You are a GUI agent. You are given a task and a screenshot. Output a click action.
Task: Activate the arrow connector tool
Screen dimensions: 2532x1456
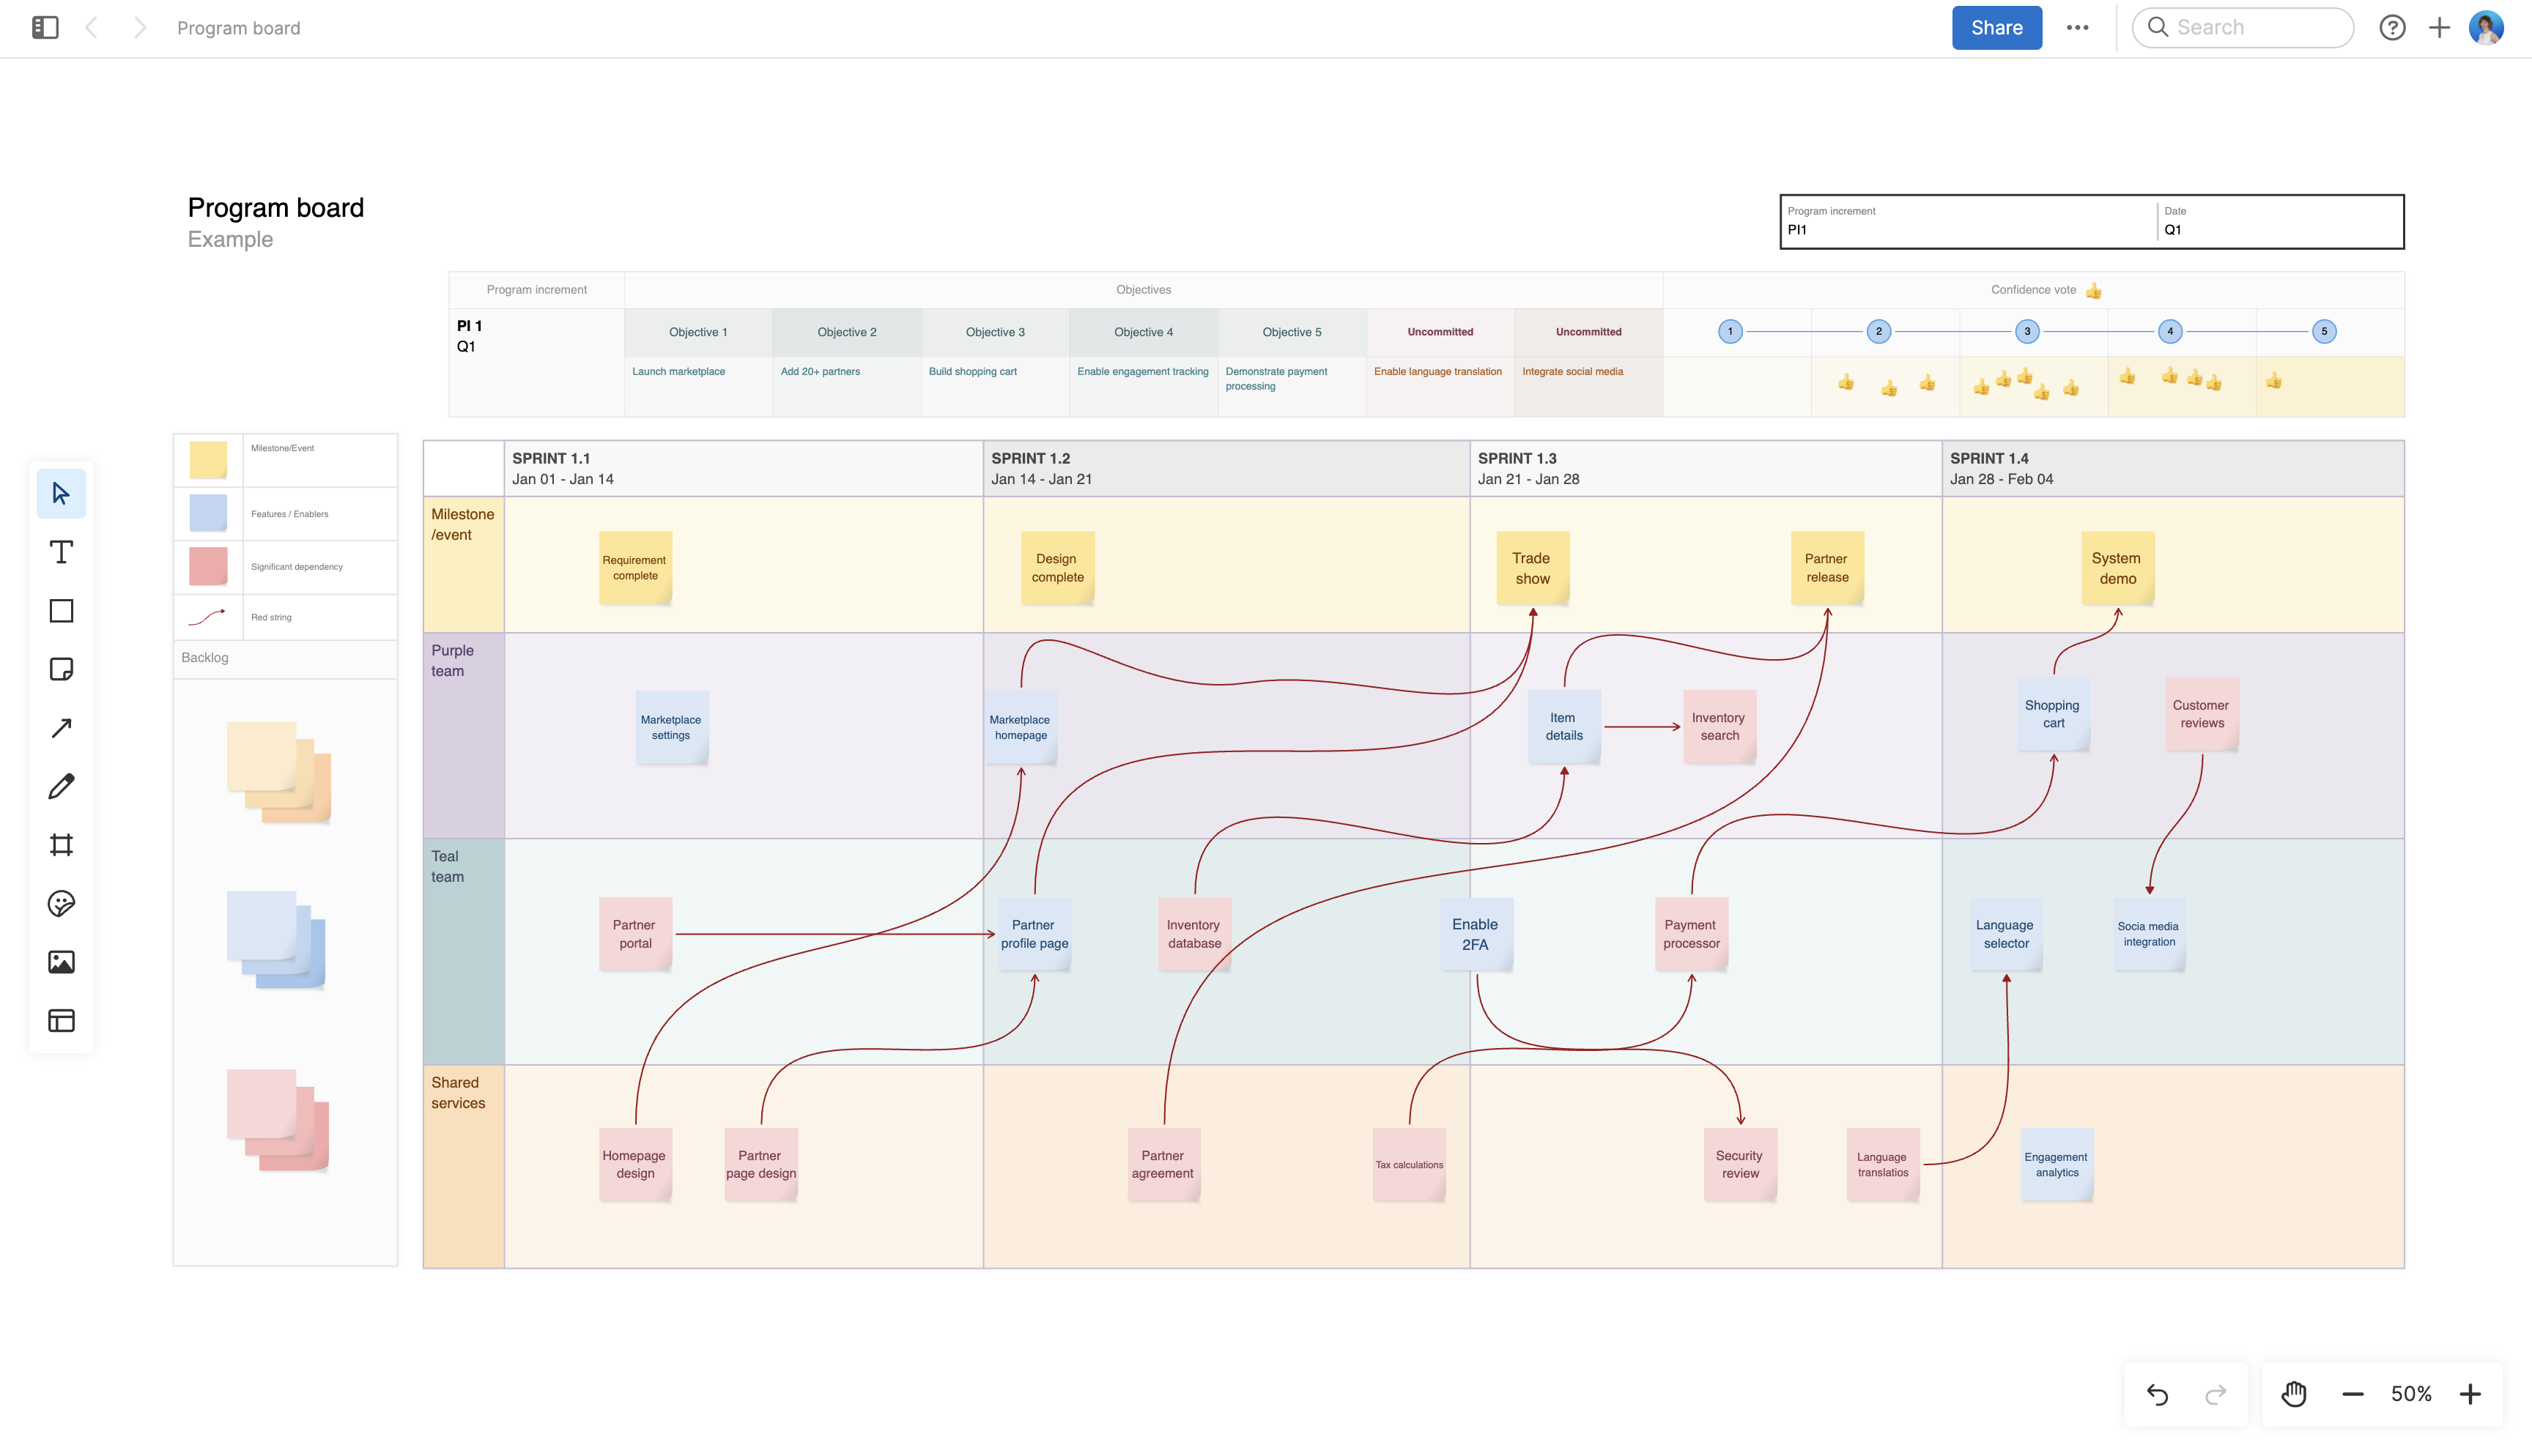click(61, 728)
